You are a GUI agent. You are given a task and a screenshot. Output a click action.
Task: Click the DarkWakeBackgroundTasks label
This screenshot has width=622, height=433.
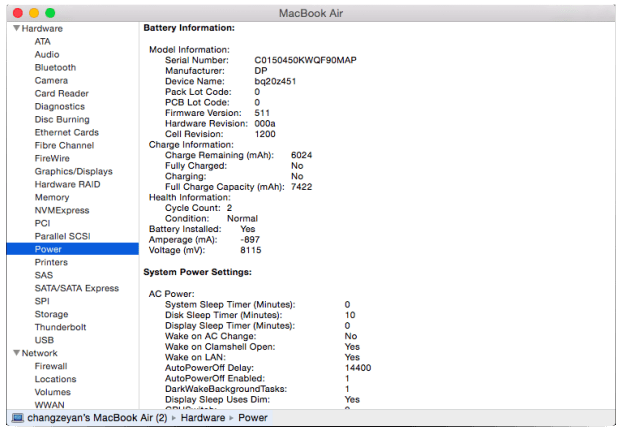226,389
